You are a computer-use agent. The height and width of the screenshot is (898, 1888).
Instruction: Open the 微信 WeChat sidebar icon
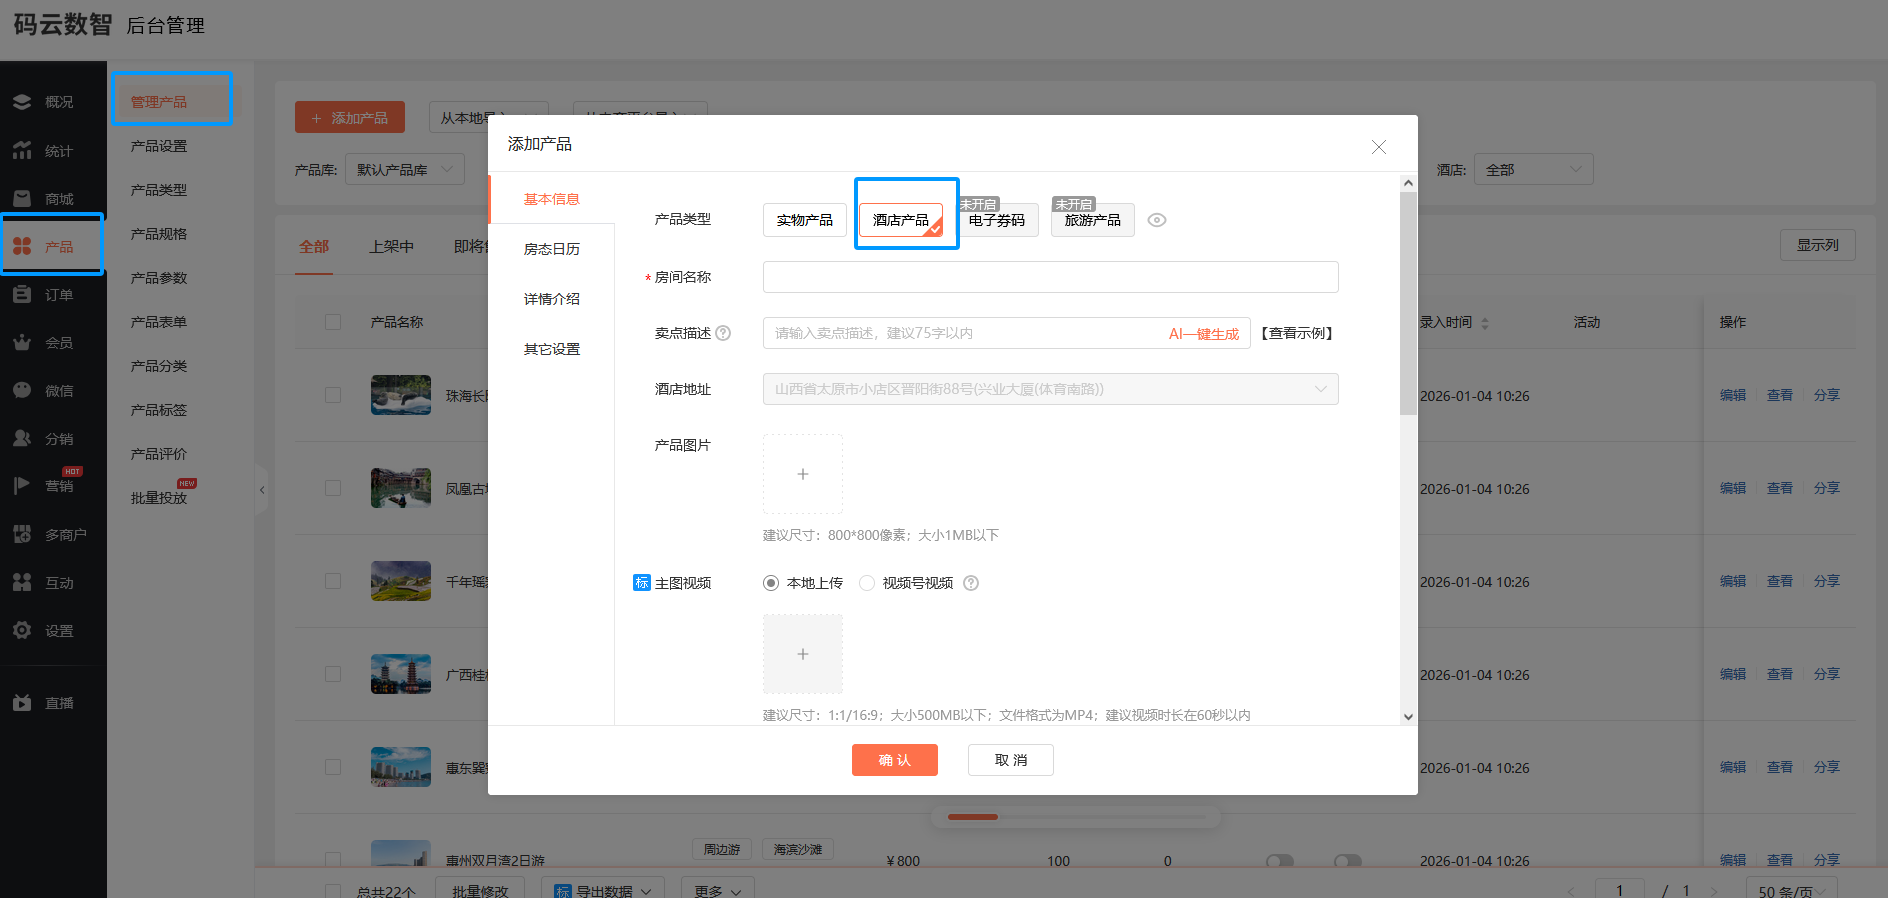pos(22,391)
